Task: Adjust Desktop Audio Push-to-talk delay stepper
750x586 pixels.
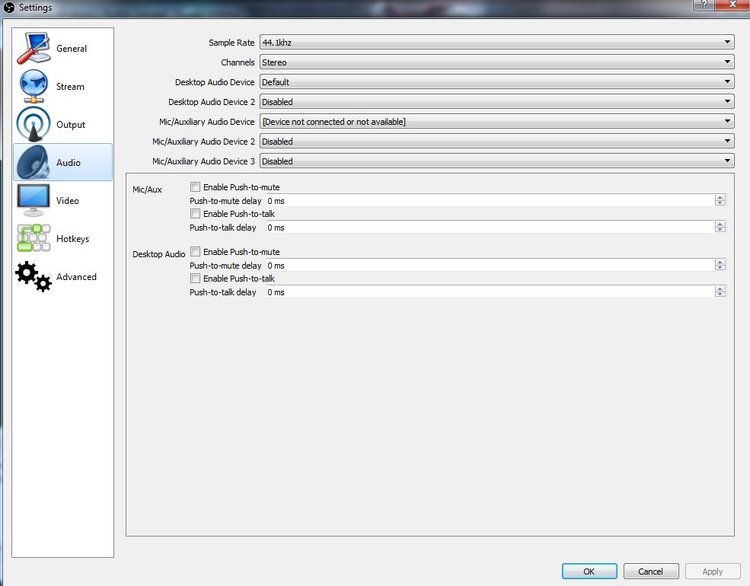Action: click(x=720, y=291)
